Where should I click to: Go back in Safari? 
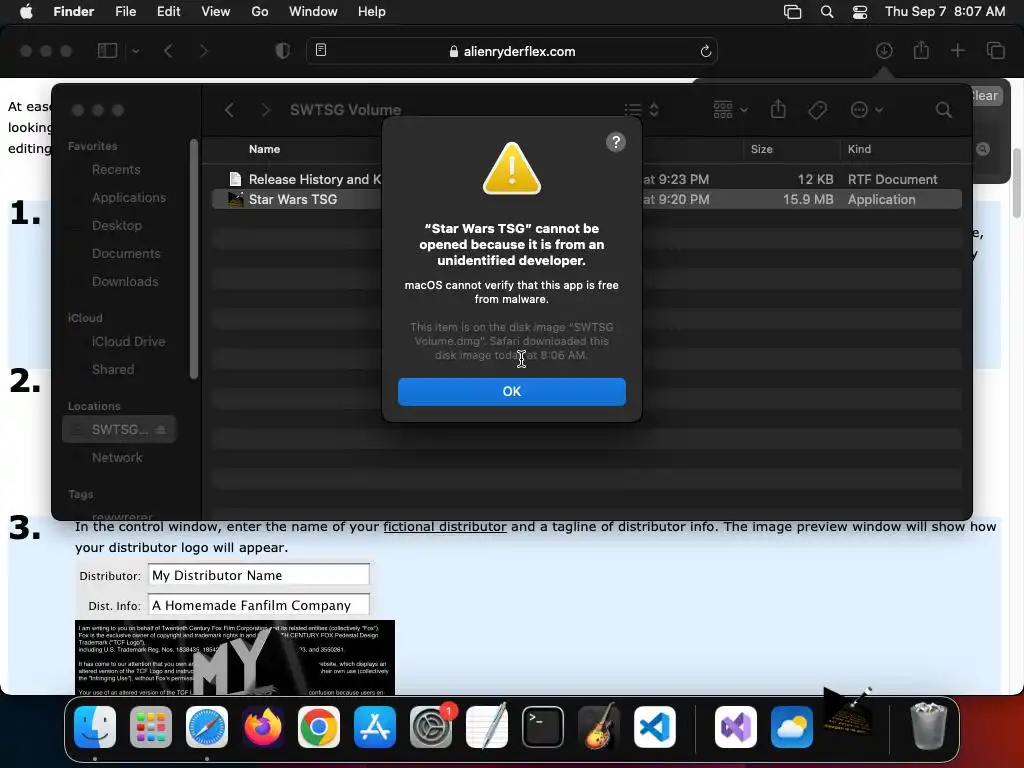tap(168, 51)
